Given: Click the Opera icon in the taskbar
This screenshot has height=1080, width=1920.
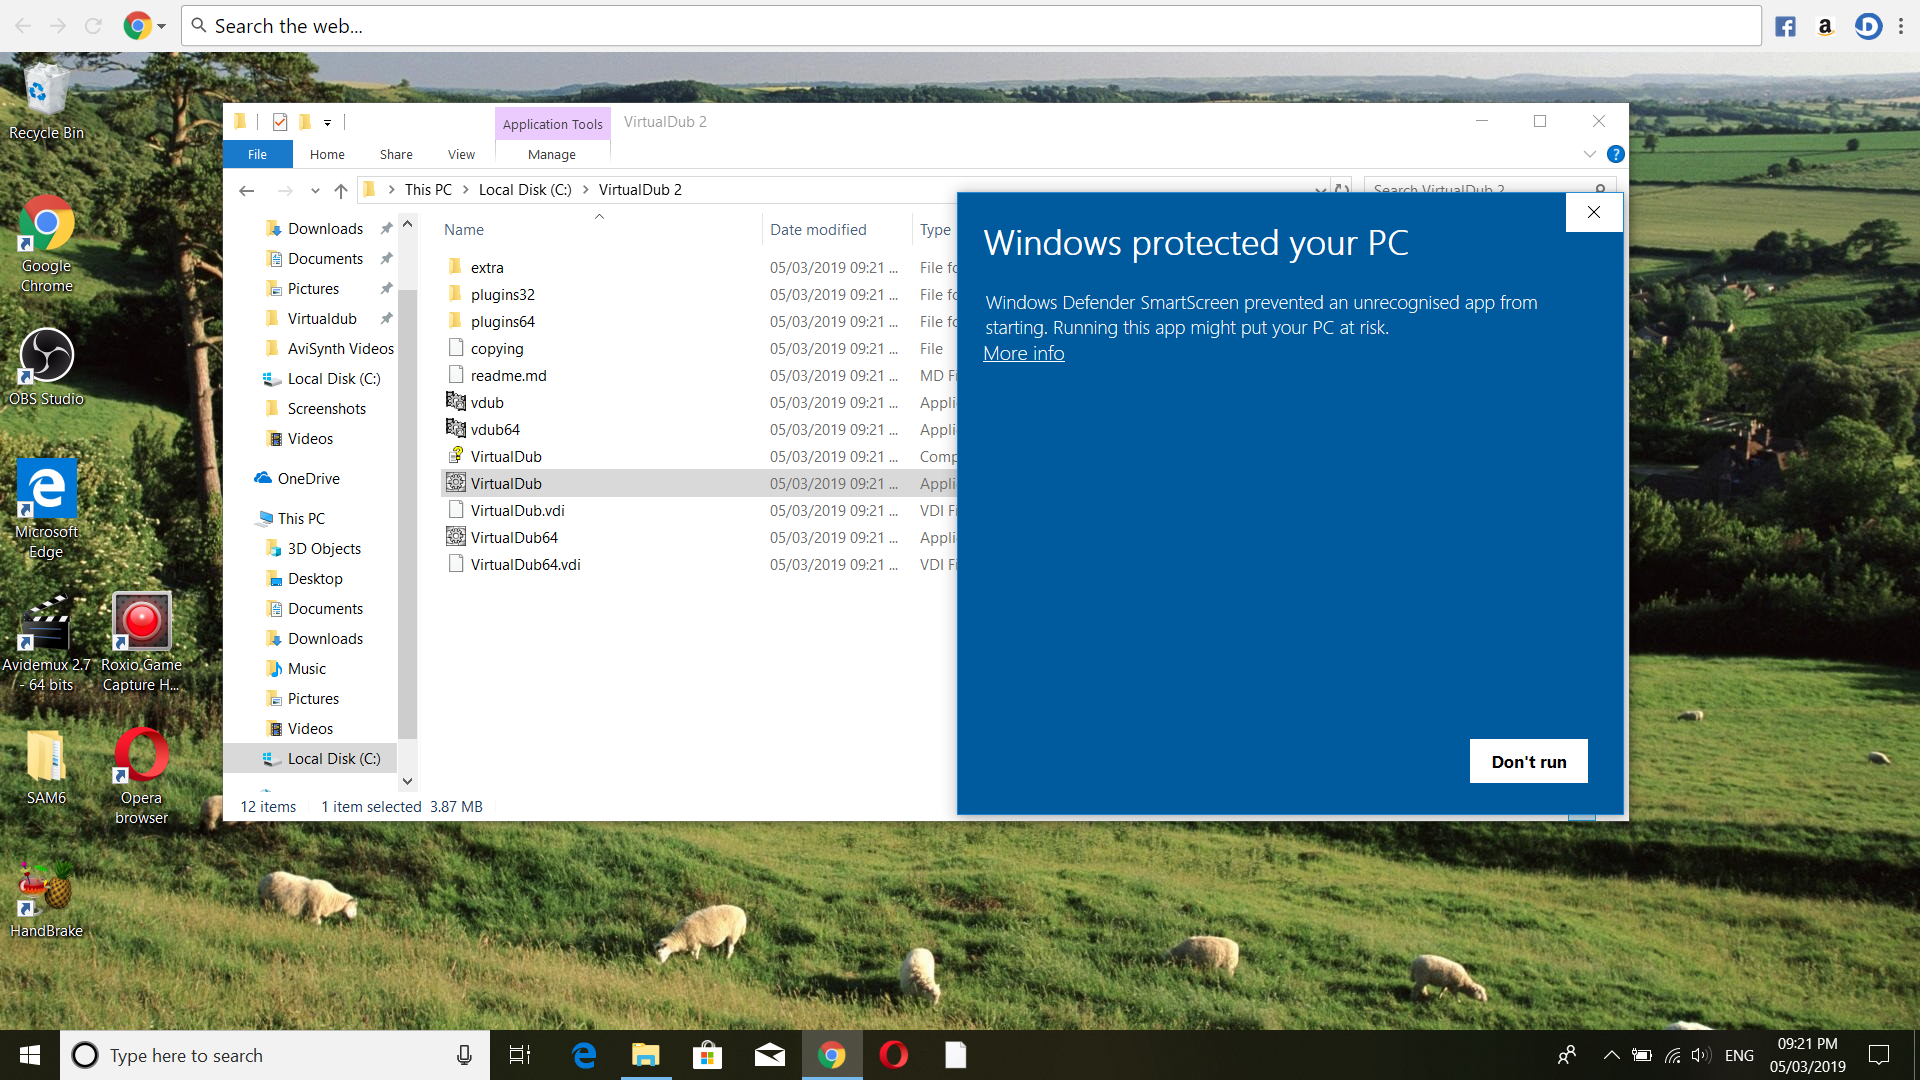Looking at the screenshot, I should (893, 1055).
